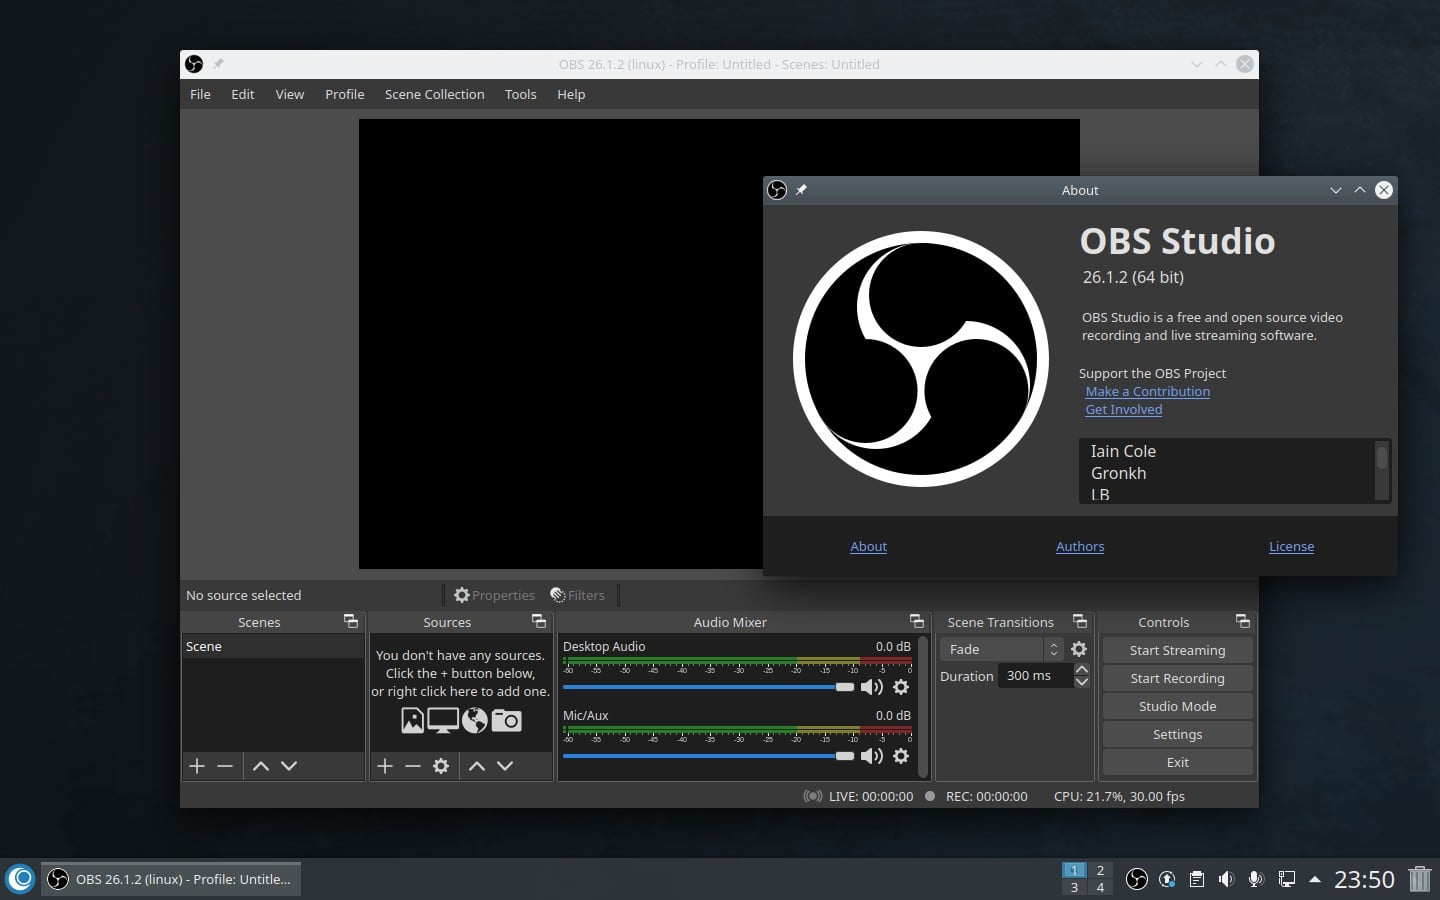Open the Scene Collection menu
This screenshot has width=1440, height=900.
434,94
